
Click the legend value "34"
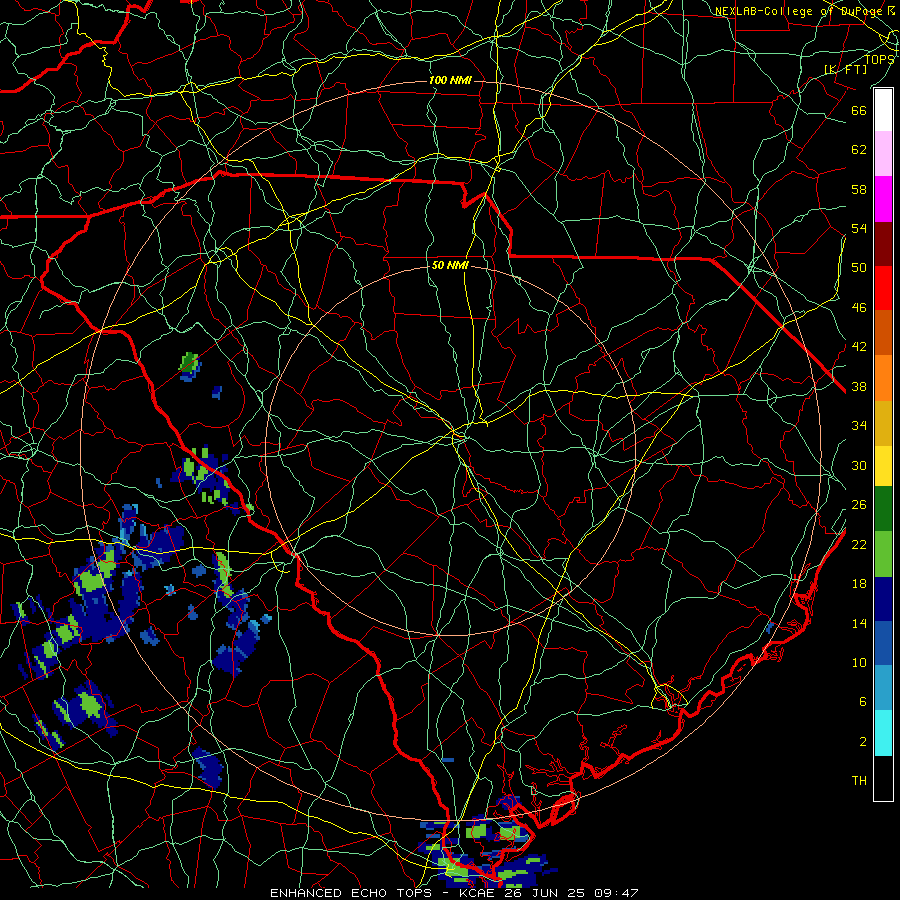[x=859, y=426]
